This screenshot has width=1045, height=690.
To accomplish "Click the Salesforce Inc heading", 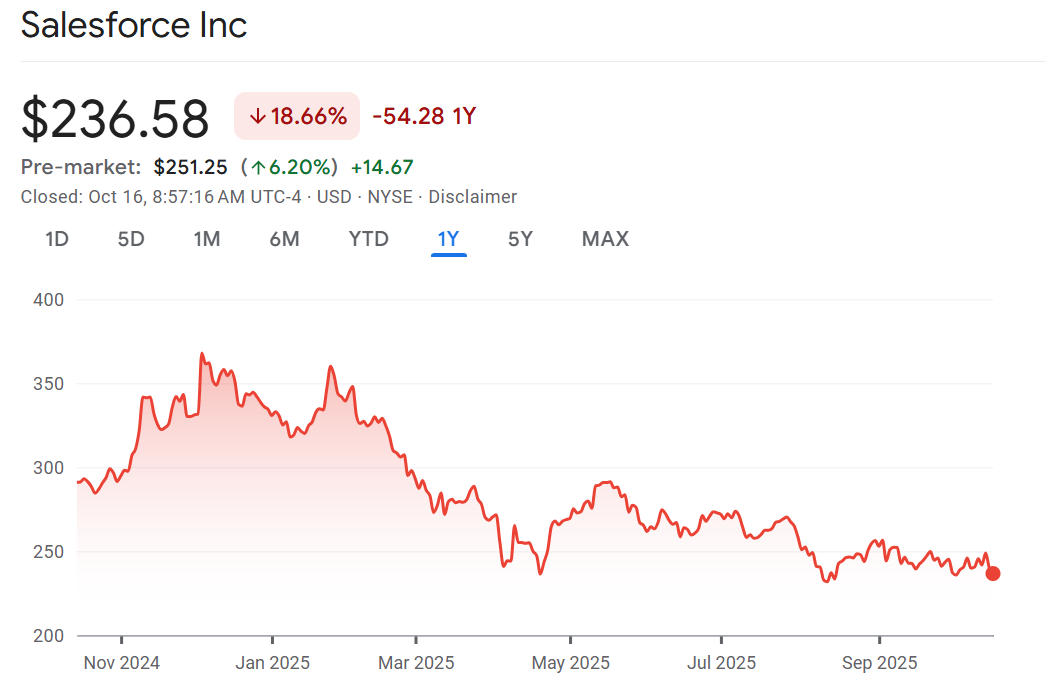I will coord(134,25).
